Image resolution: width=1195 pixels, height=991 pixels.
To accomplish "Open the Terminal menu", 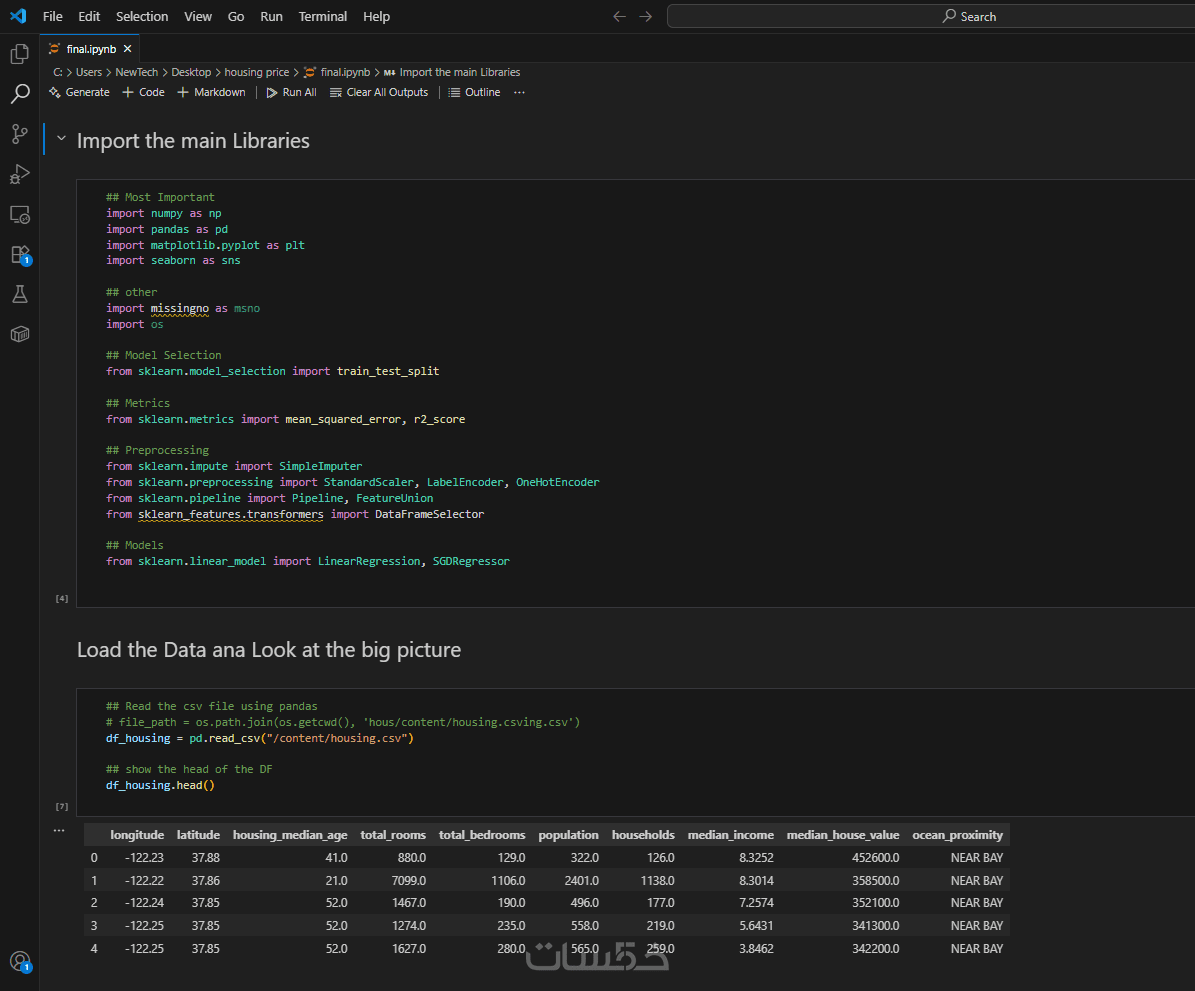I will [323, 16].
